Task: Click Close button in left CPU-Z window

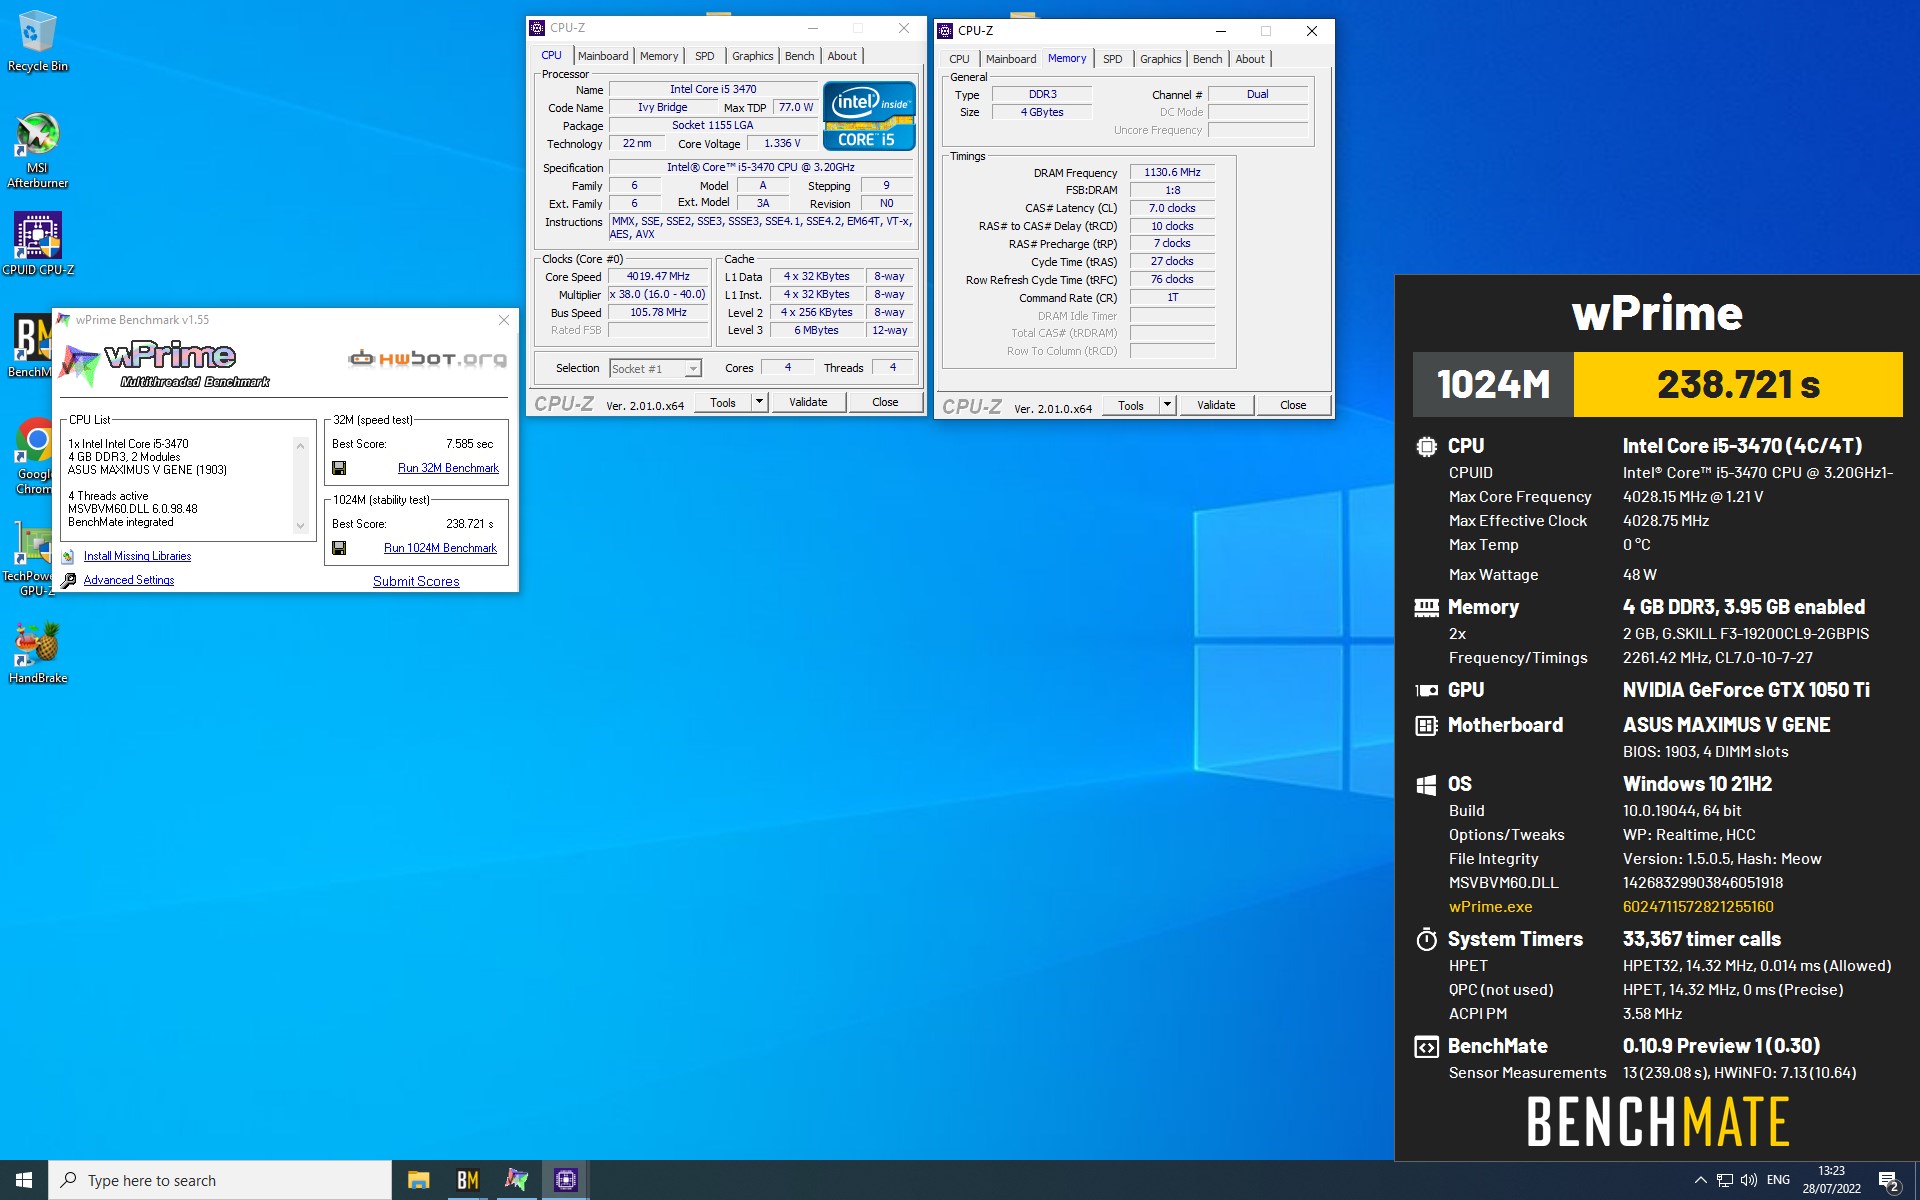Action: click(885, 402)
